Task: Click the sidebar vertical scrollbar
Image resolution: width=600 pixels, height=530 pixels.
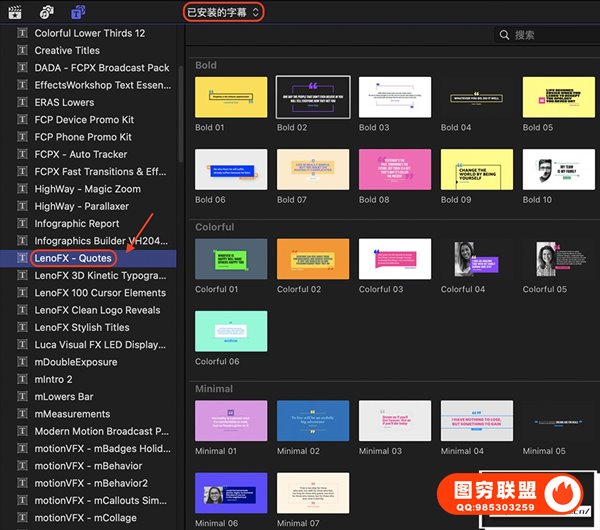Action: coord(182,100)
